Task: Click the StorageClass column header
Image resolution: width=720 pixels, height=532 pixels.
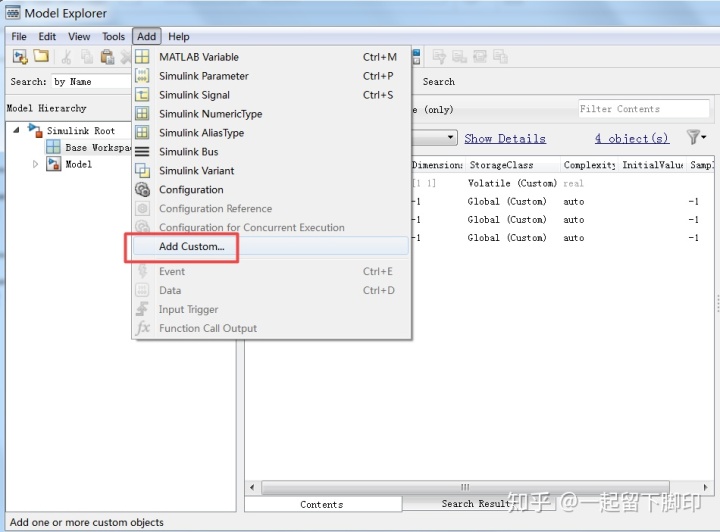Action: pos(512,164)
